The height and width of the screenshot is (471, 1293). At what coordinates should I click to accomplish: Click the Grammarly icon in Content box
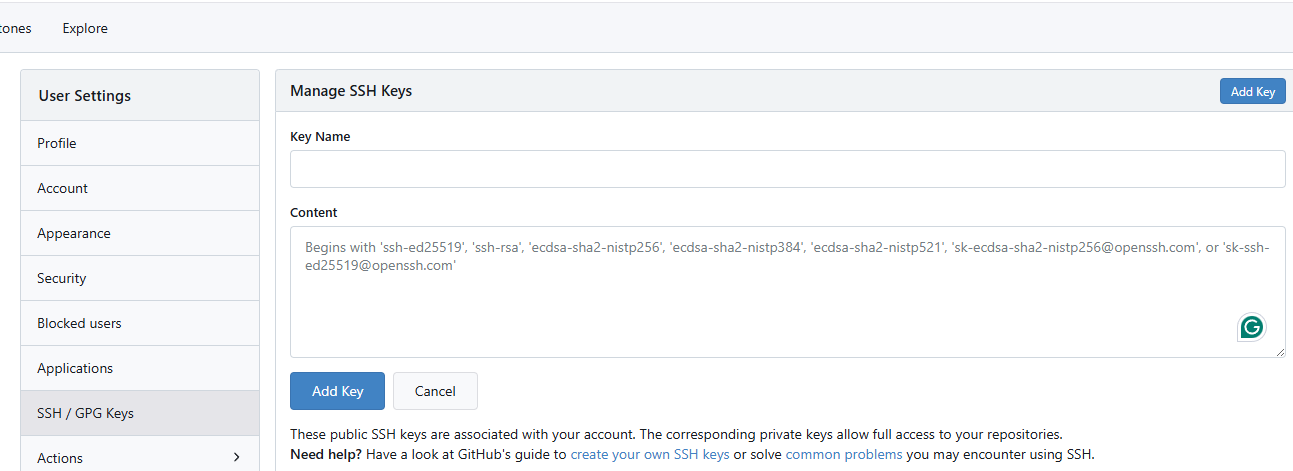tap(1251, 327)
